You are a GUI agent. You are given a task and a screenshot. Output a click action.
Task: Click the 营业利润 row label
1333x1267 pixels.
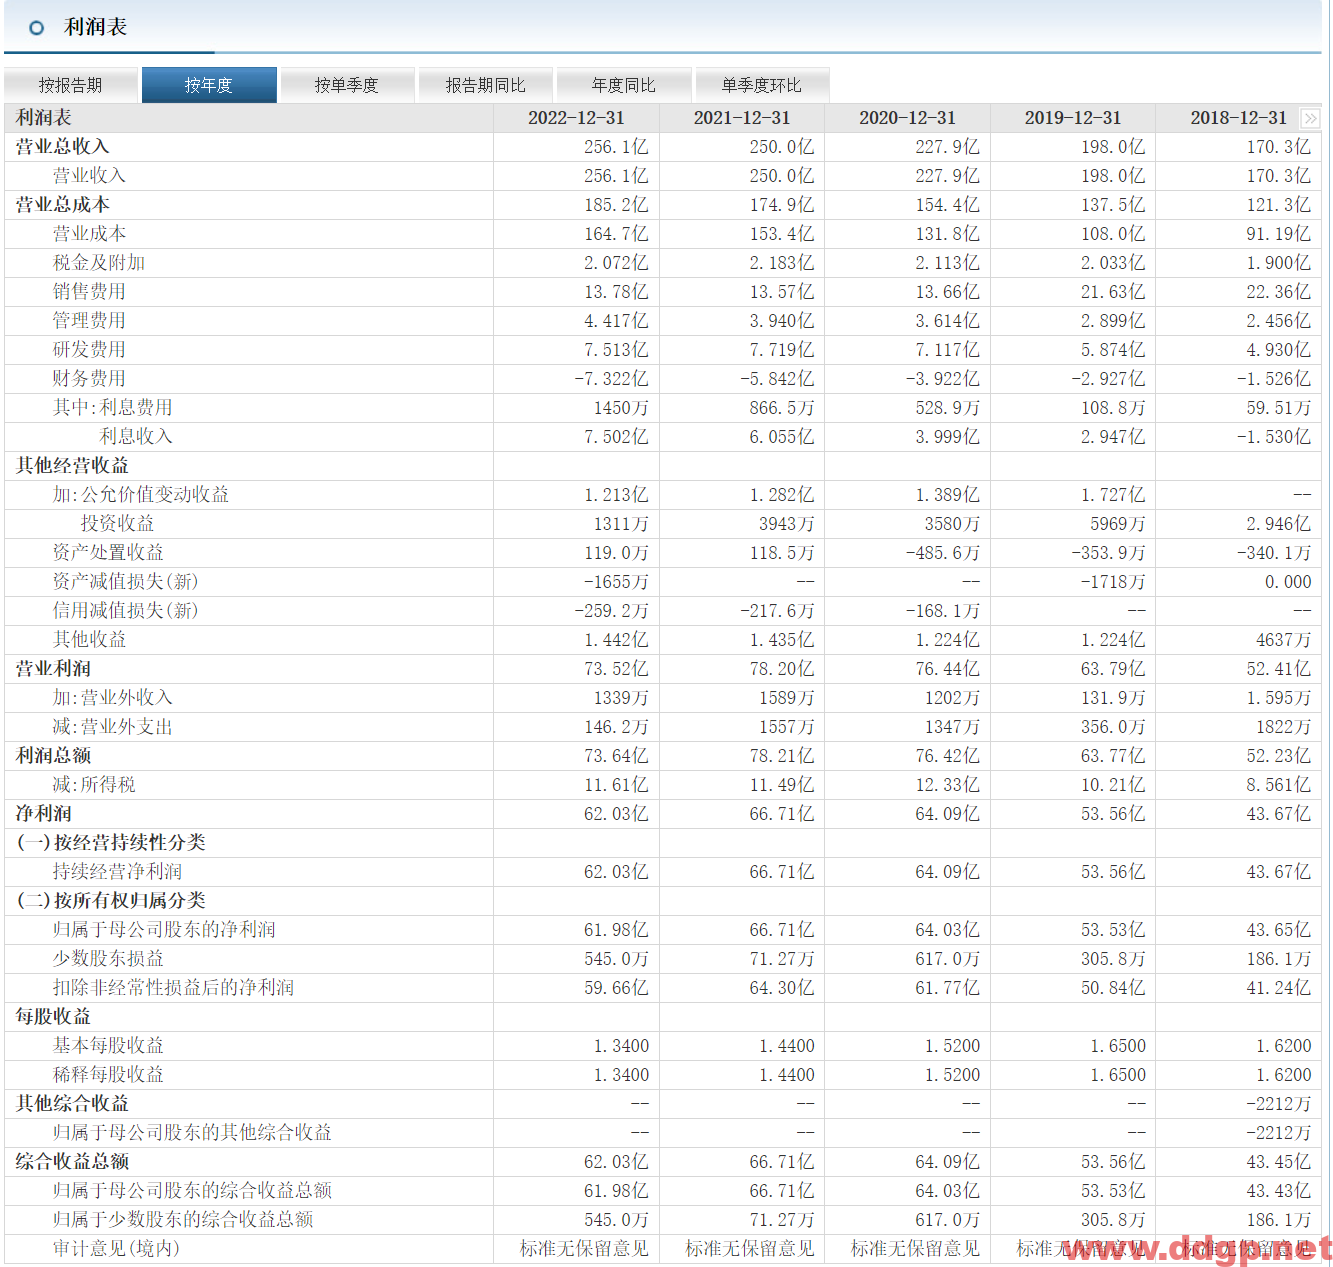(53, 669)
